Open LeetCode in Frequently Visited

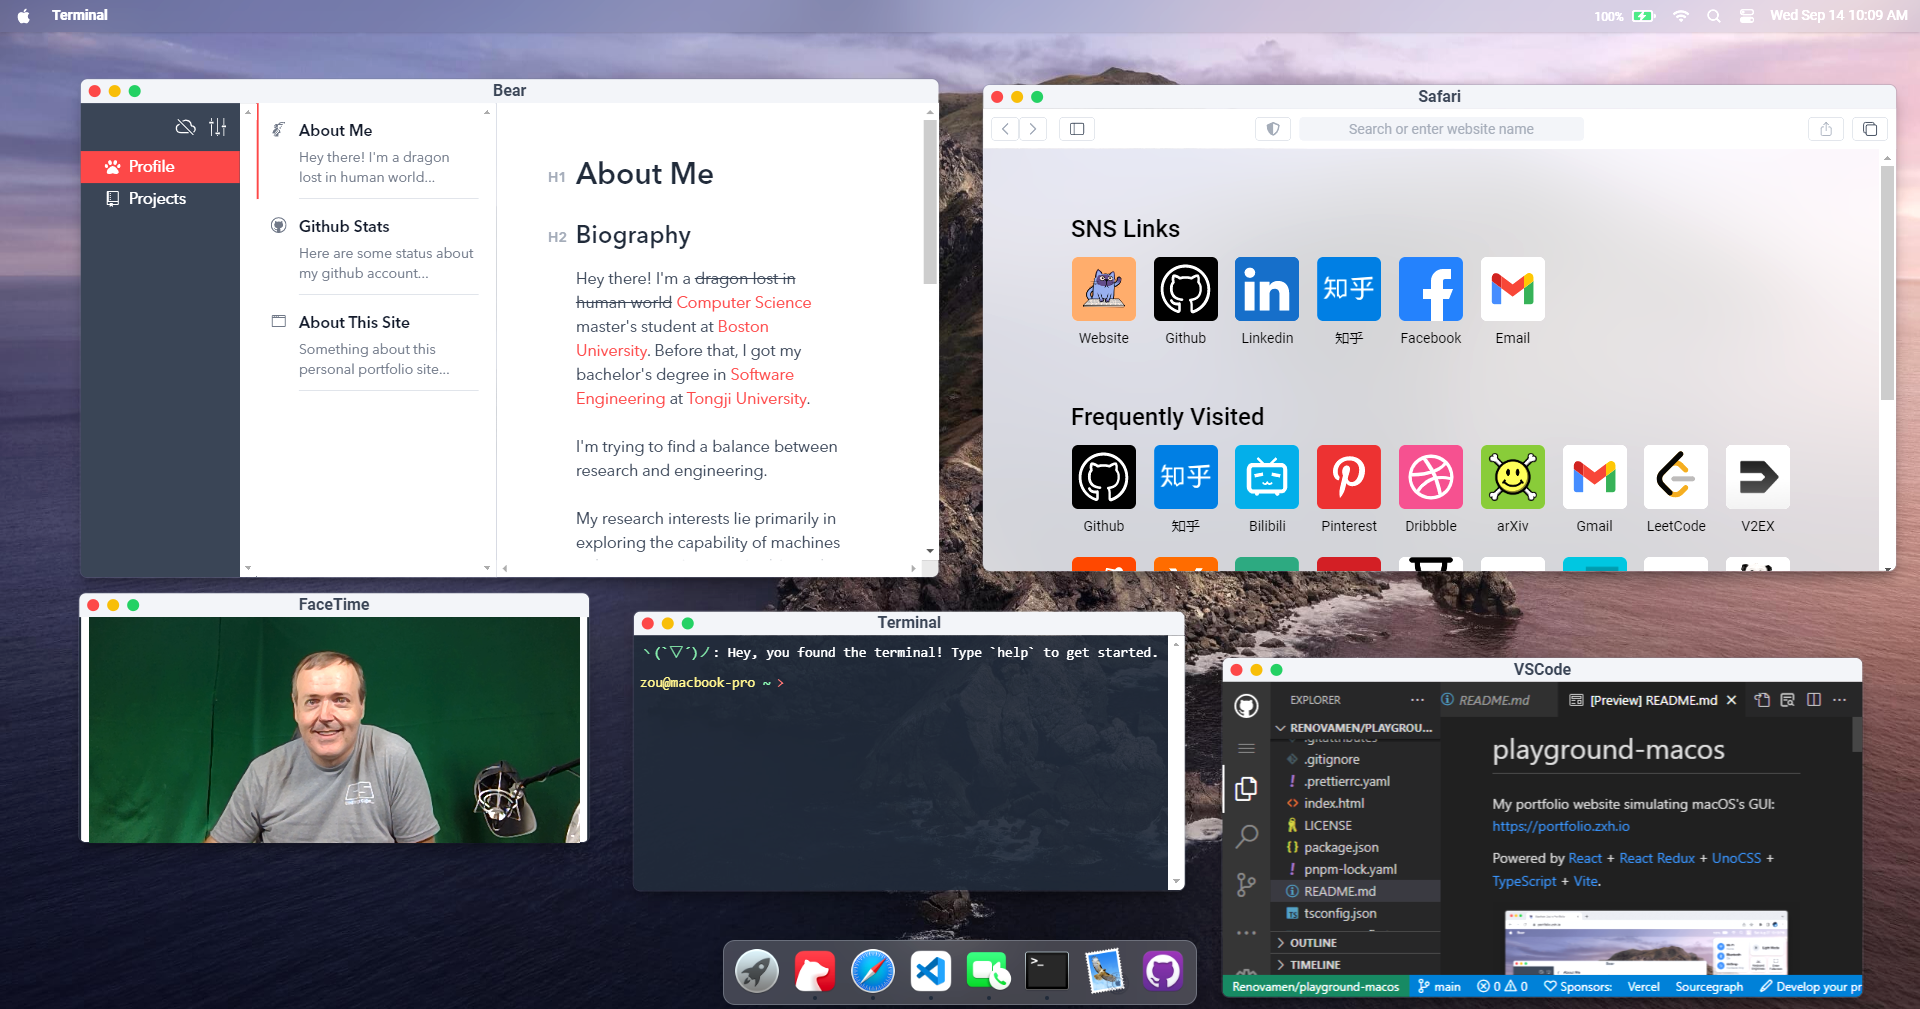pos(1676,477)
